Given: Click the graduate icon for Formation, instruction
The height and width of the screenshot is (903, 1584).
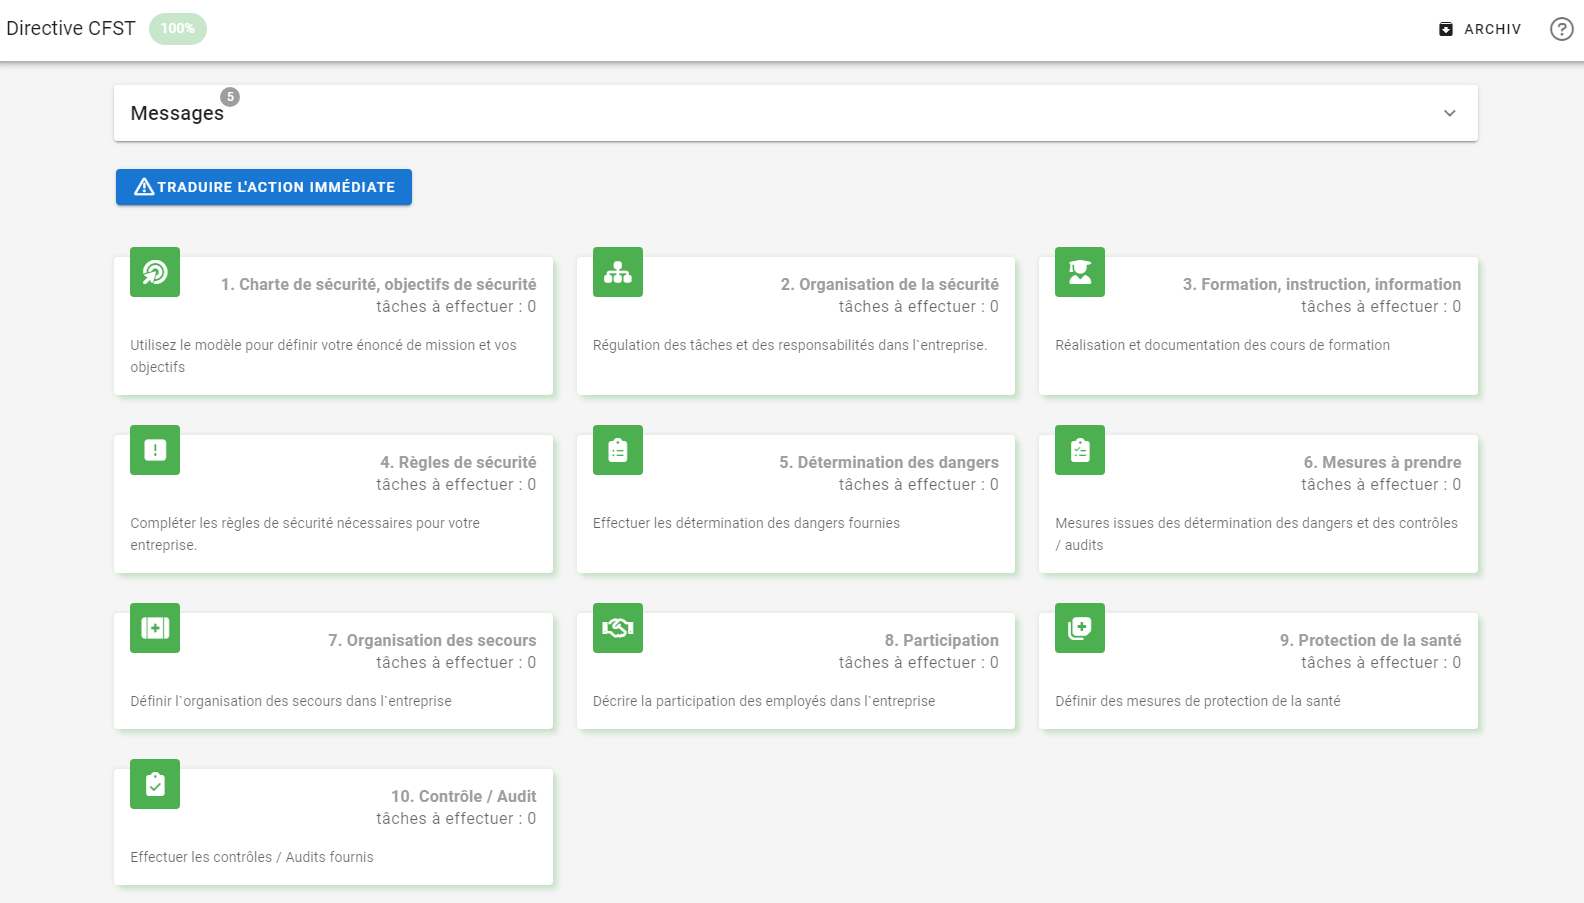Looking at the screenshot, I should (1080, 272).
